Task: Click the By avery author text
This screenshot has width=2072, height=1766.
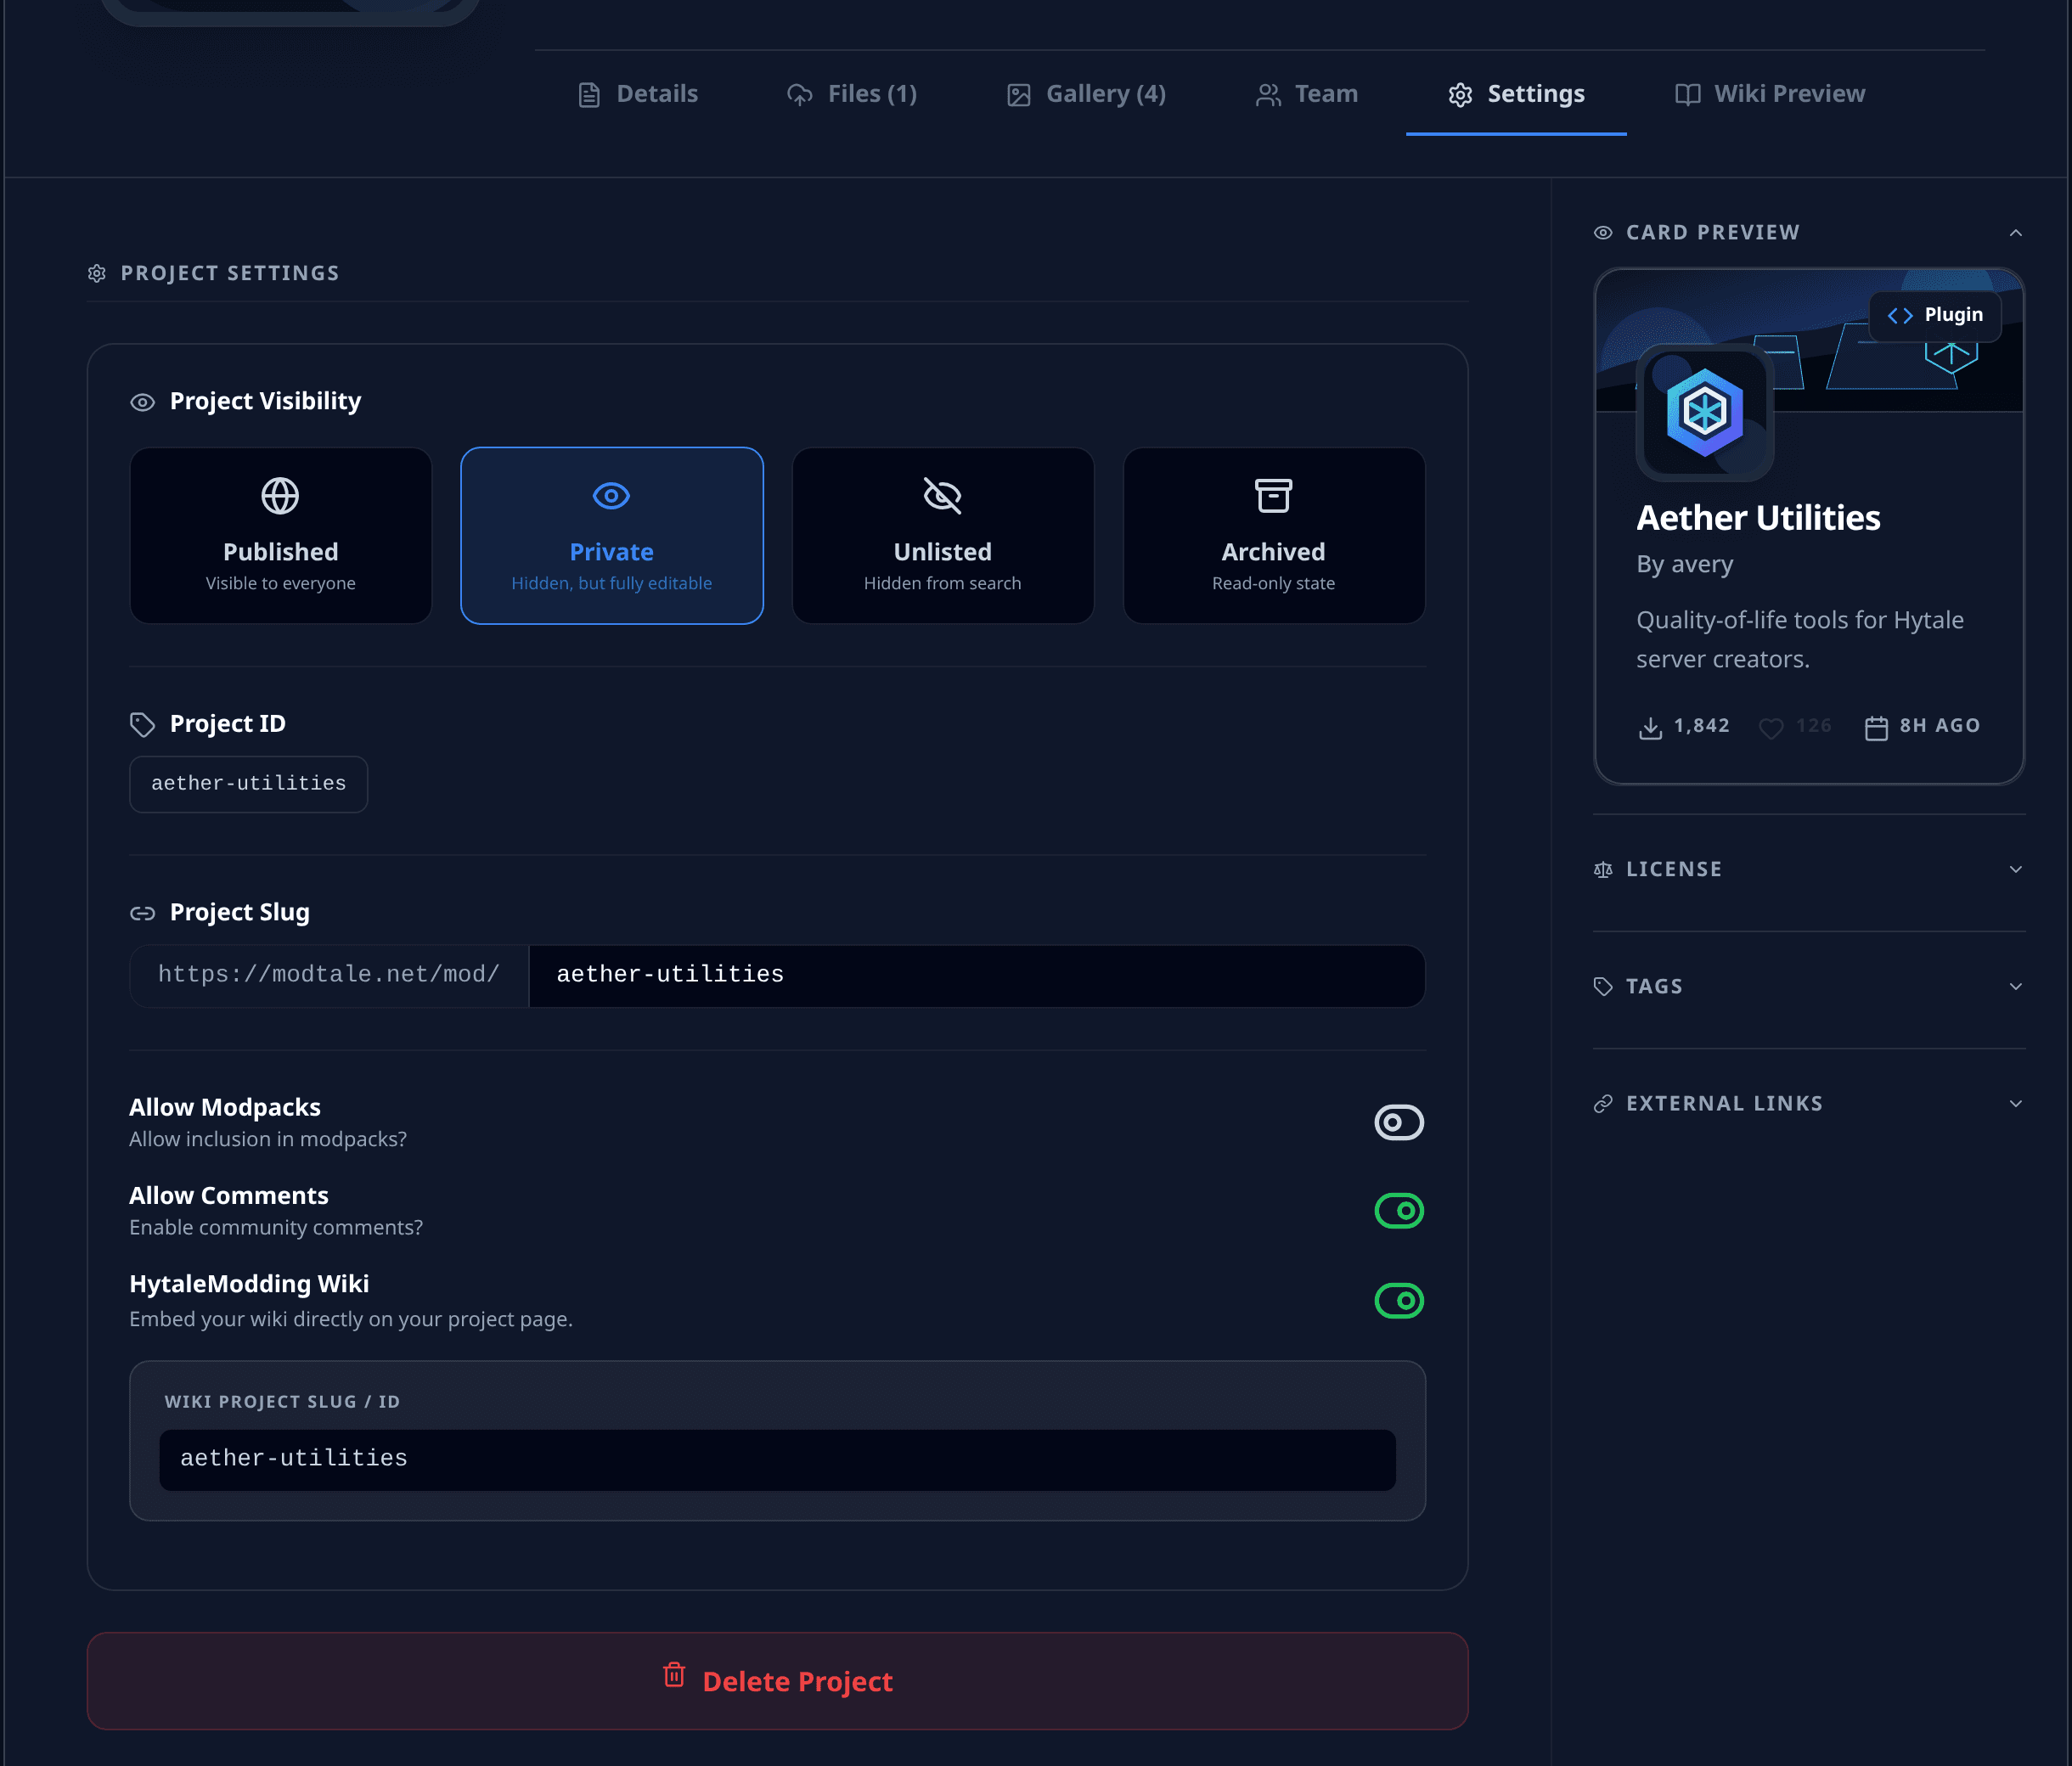Action: (1685, 565)
